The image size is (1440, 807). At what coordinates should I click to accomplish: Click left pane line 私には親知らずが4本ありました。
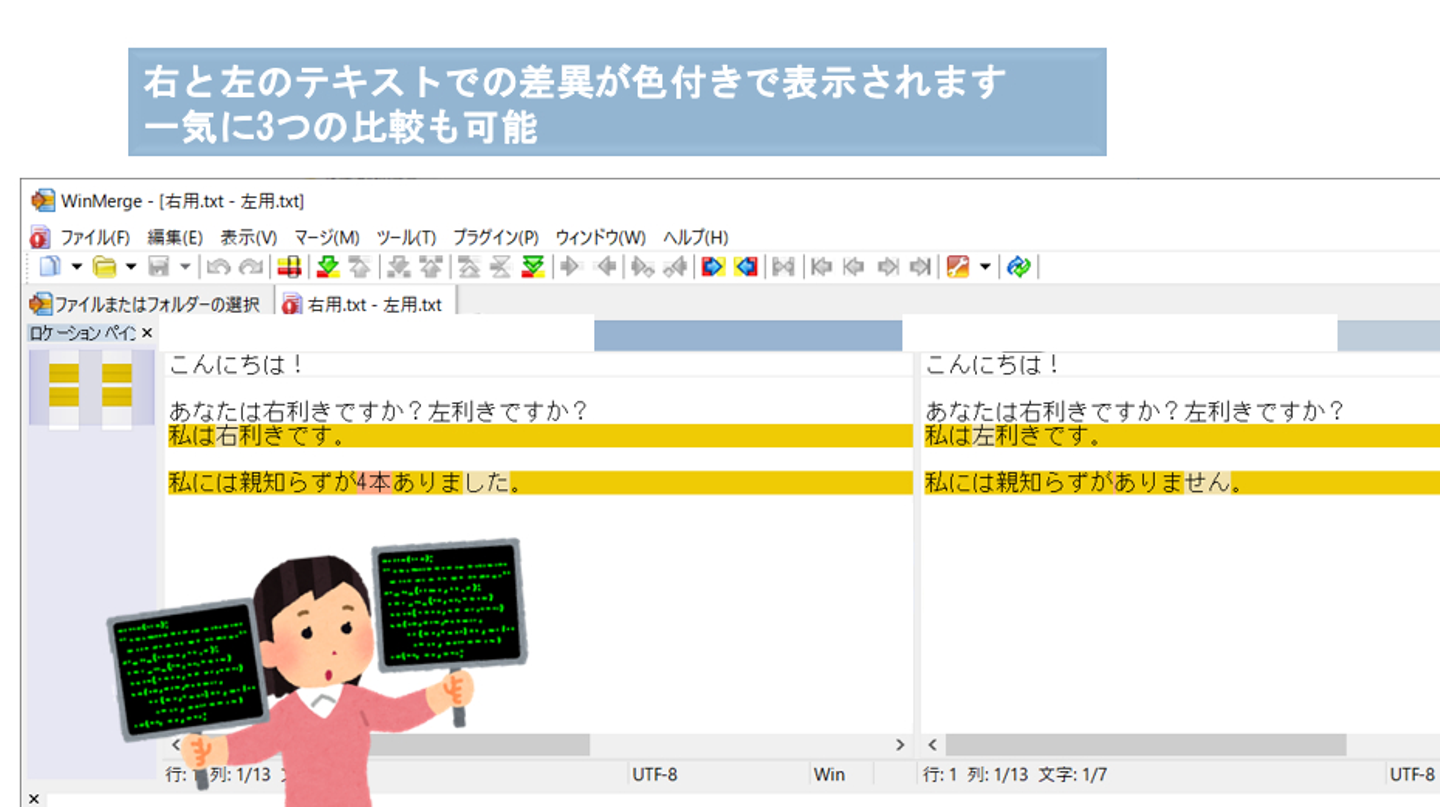pos(540,483)
